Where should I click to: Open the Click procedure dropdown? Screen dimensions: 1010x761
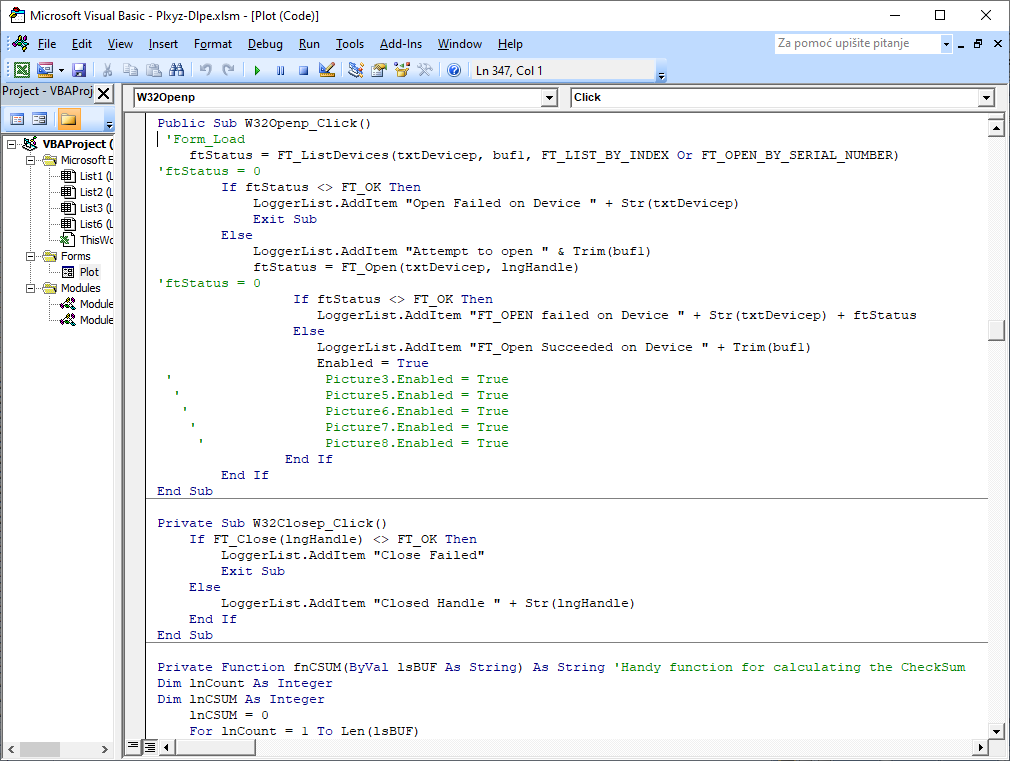(986, 97)
